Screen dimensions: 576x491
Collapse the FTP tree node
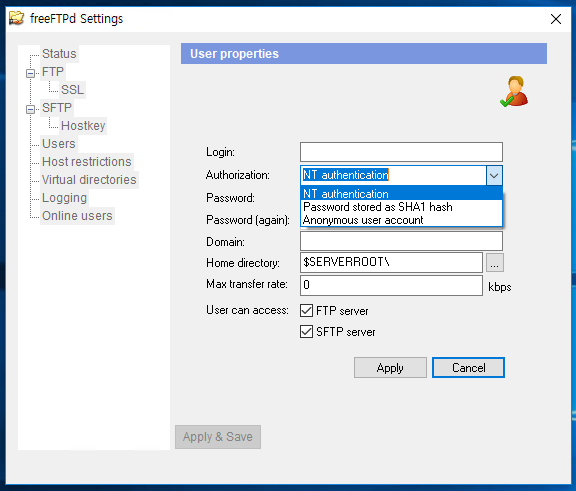click(30, 73)
